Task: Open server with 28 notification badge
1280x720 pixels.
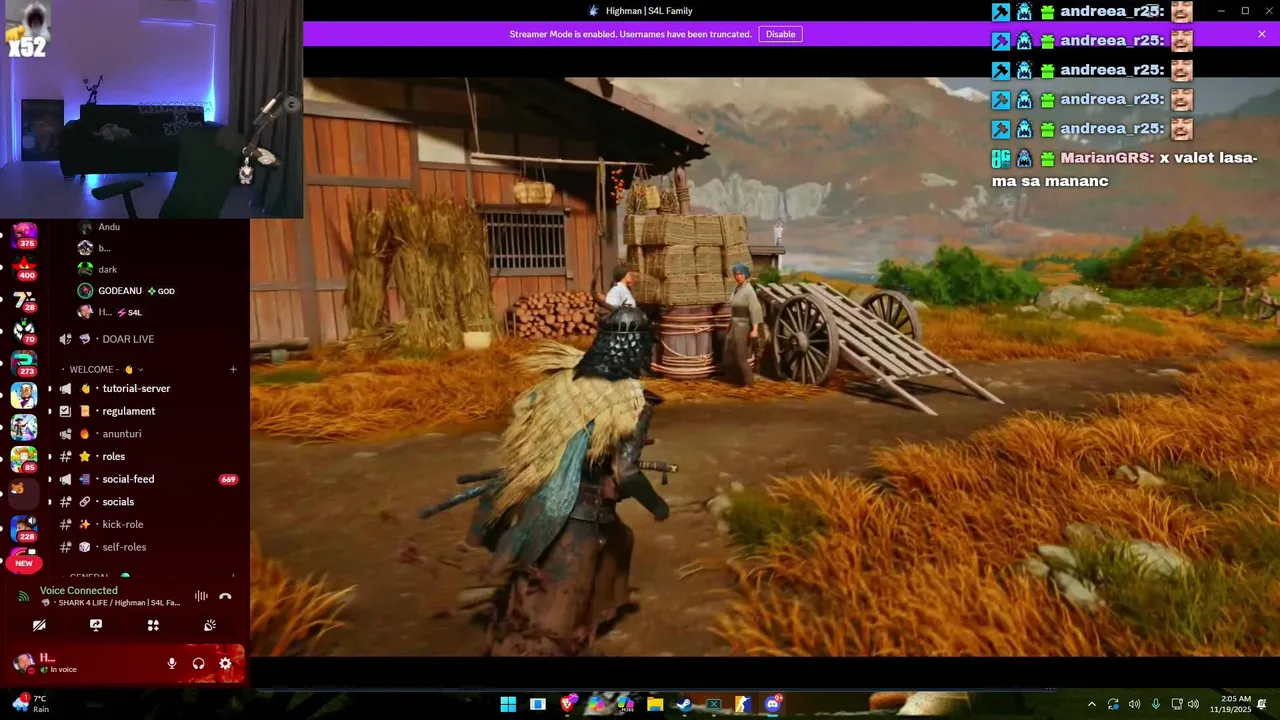Action: (x=24, y=301)
